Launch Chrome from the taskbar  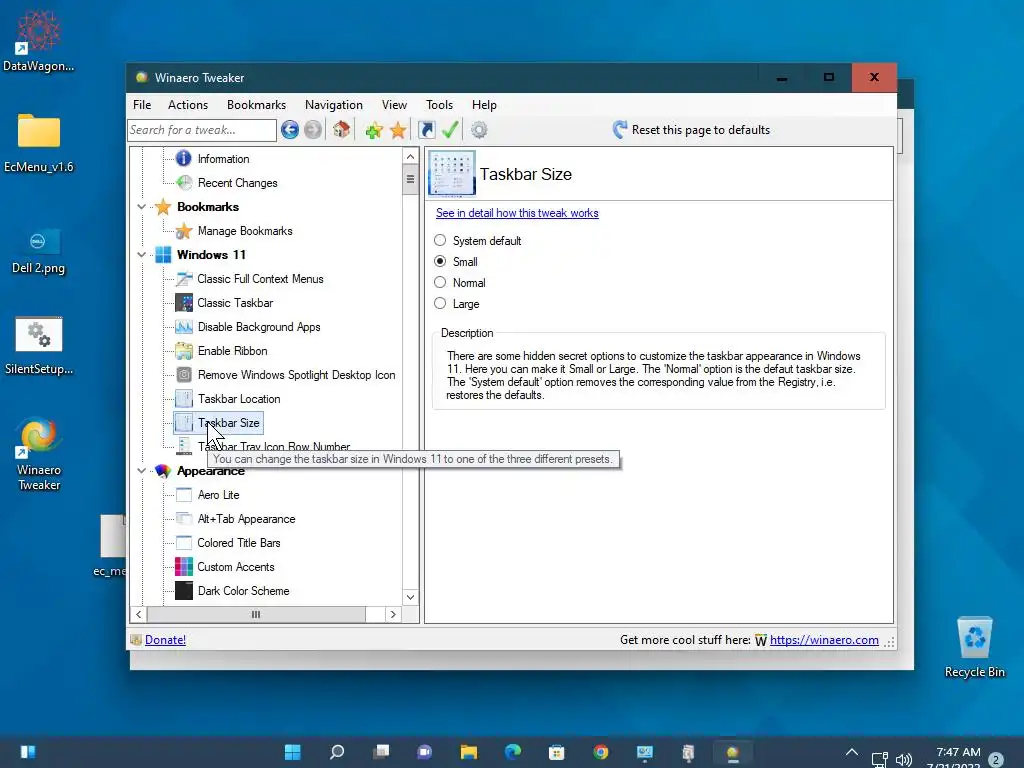tap(600, 752)
